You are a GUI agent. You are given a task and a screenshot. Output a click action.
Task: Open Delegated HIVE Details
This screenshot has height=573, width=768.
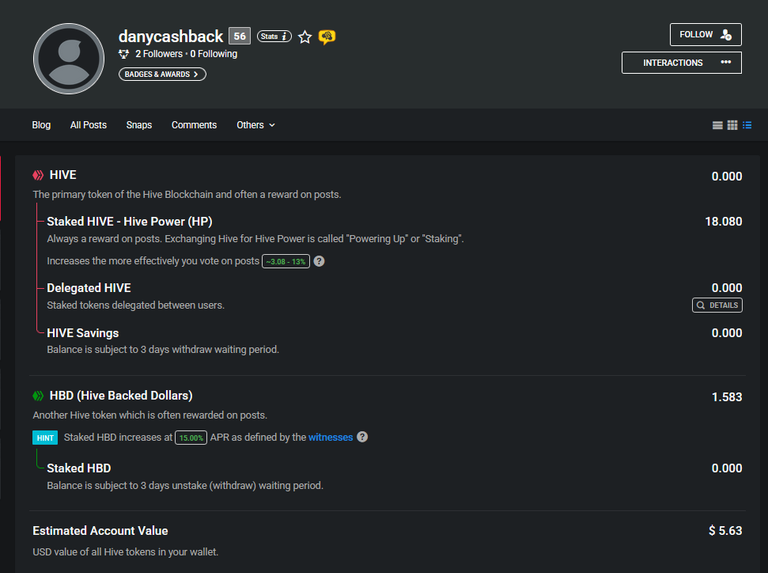717,305
